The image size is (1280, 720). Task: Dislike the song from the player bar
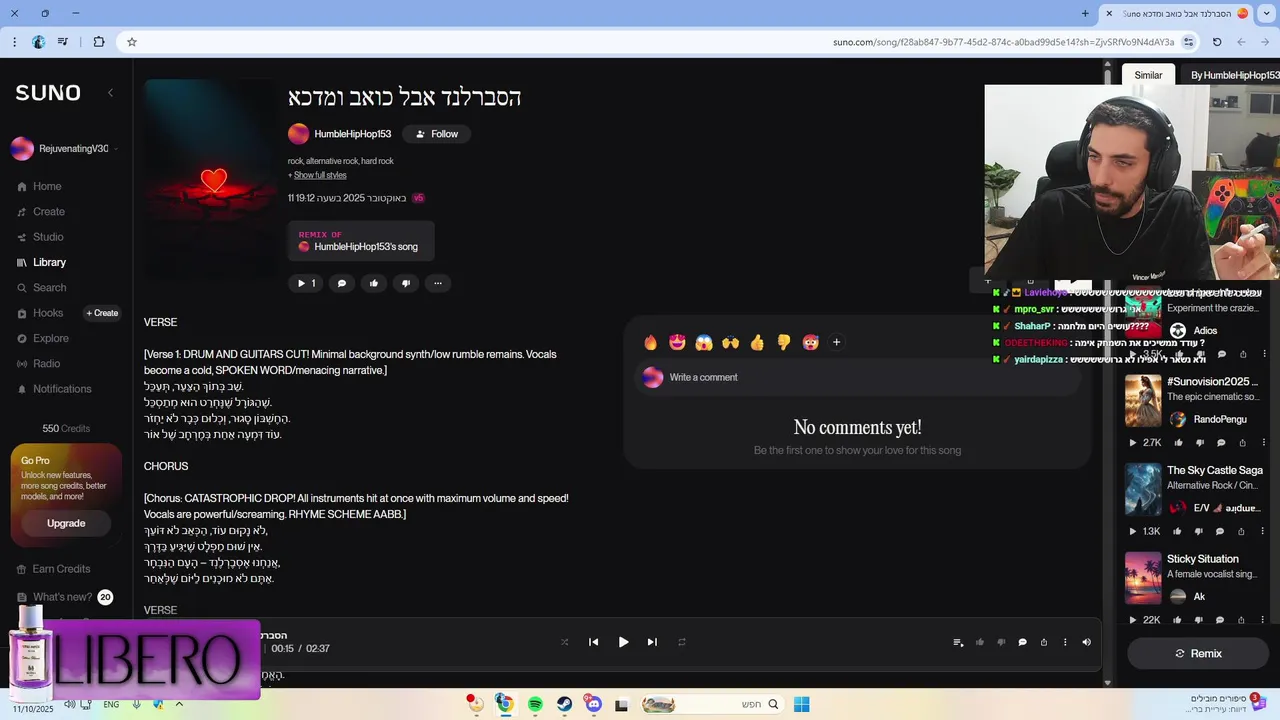tap(1001, 642)
